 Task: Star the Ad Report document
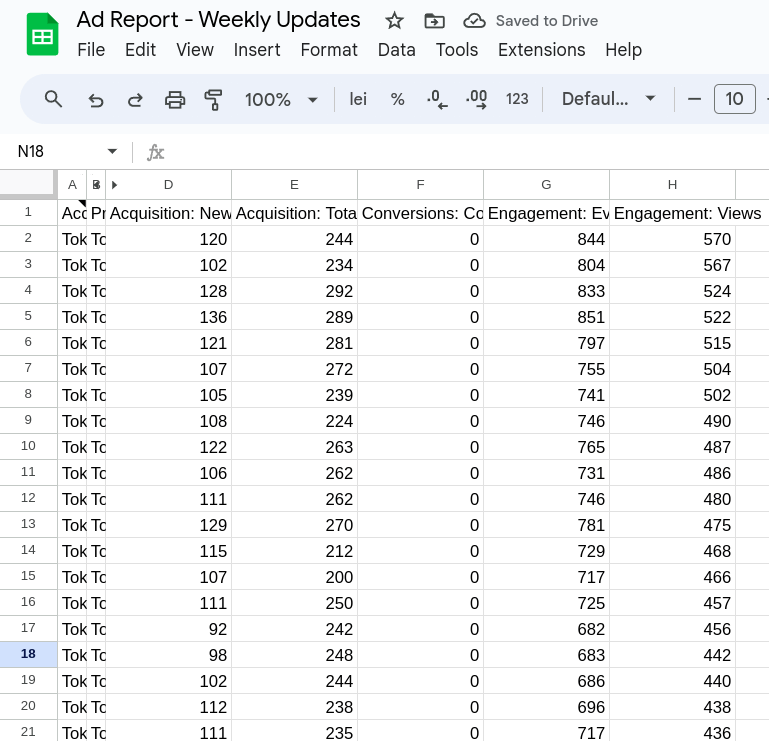point(394,21)
